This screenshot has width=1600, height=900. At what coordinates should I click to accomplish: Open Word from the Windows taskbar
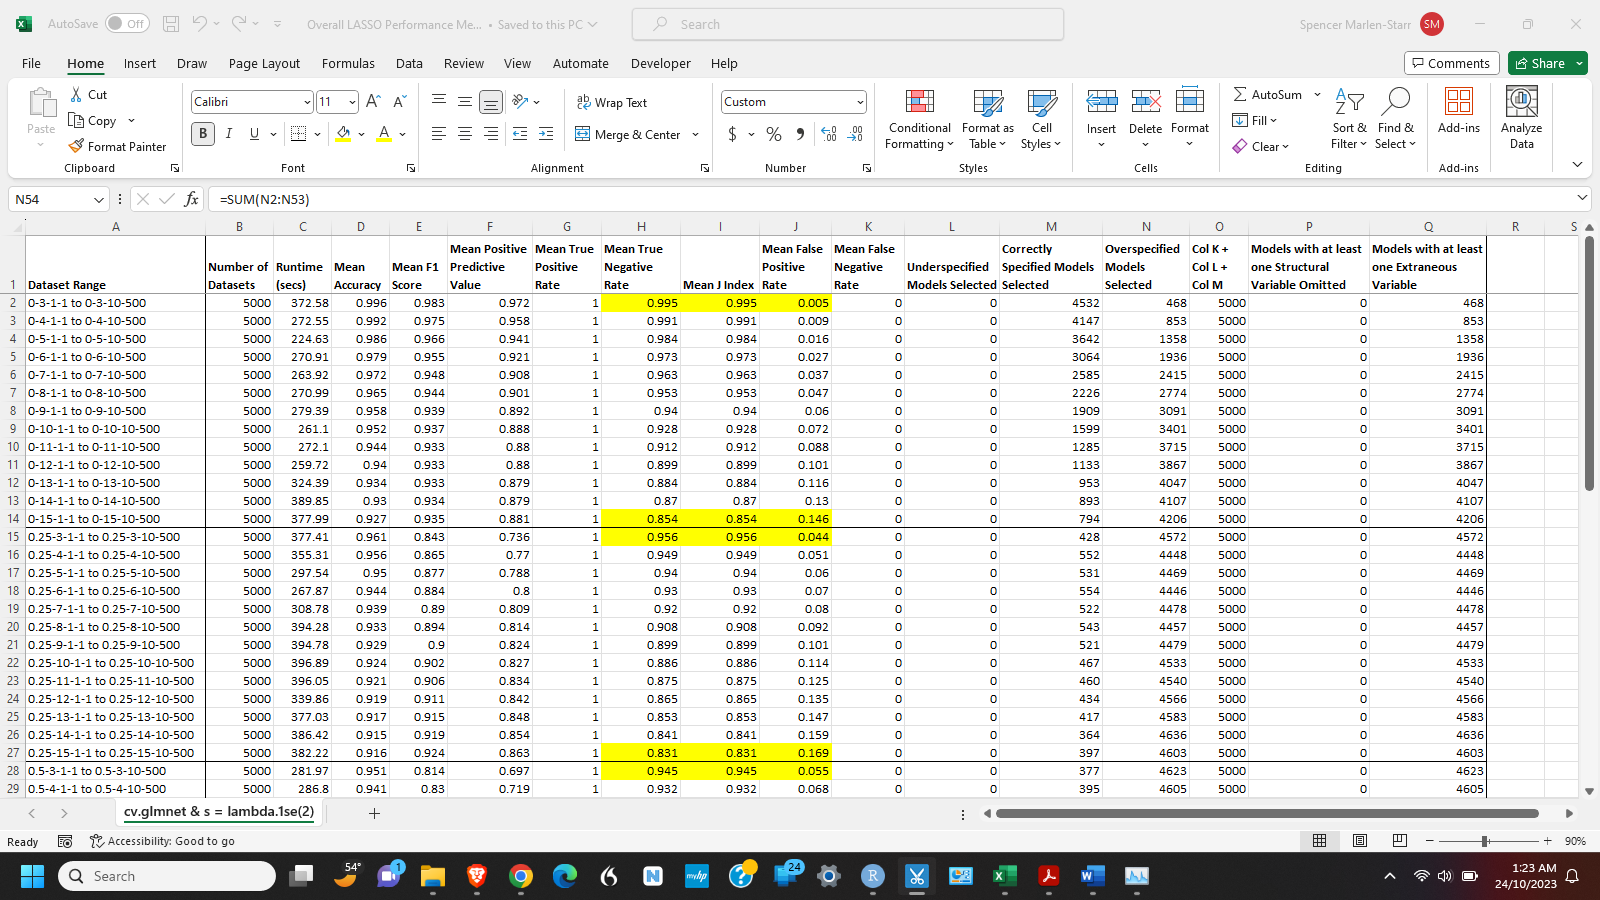1091,876
